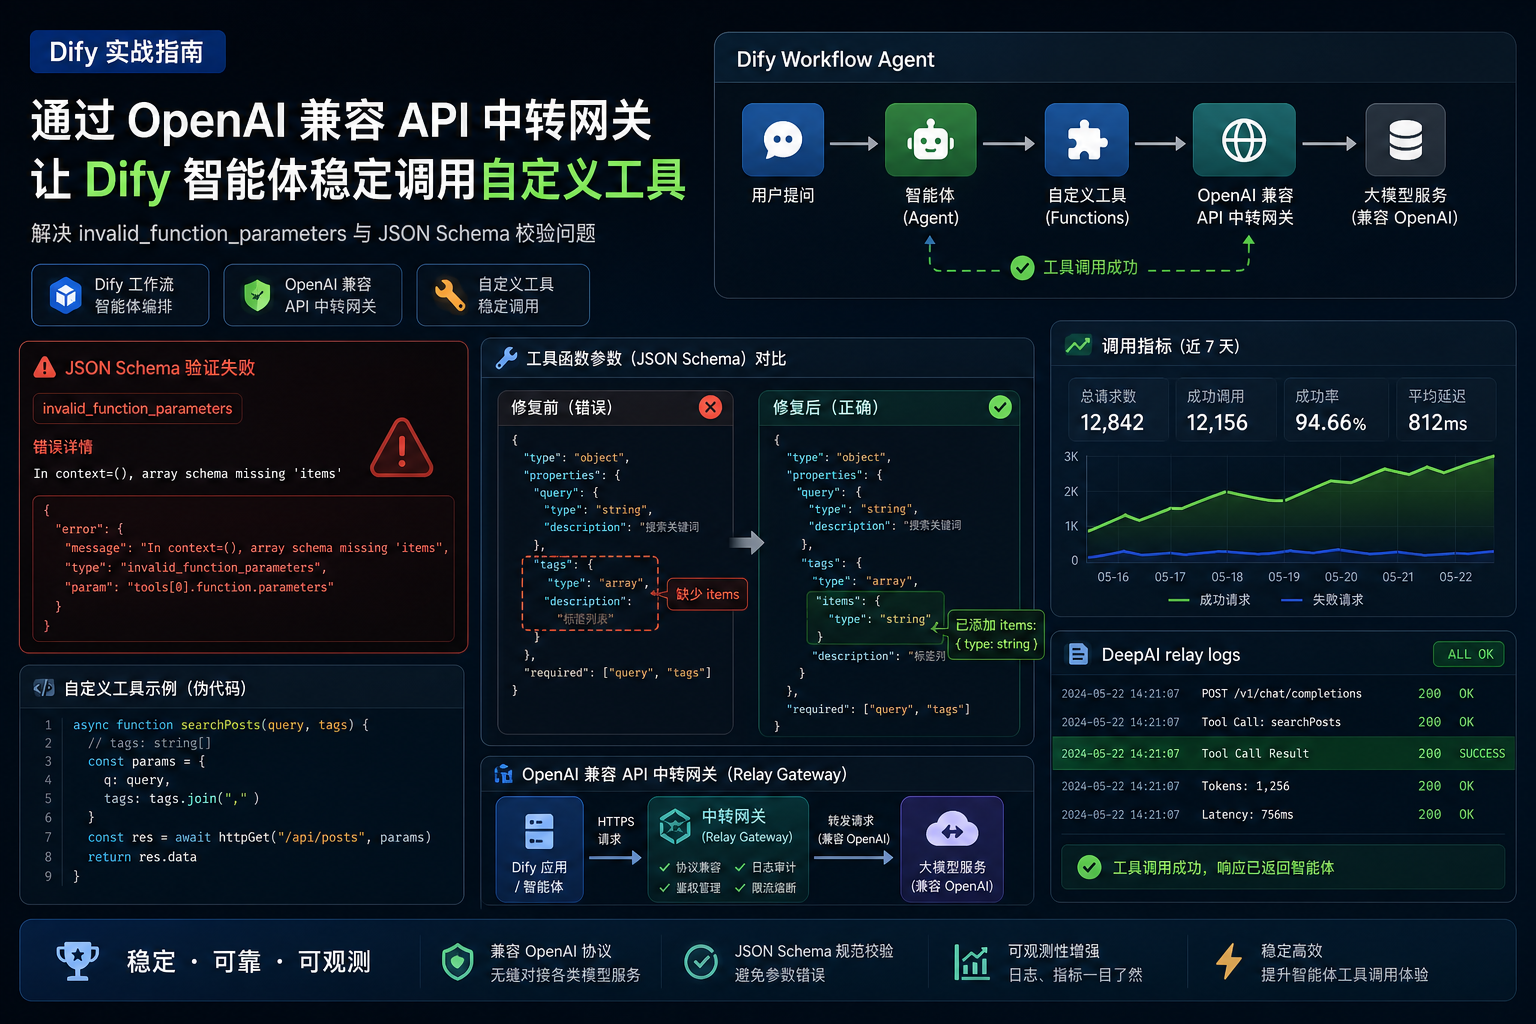This screenshot has width=1536, height=1024.
Task: Click the code icon beside 自定义工具示例
Action: [44, 688]
